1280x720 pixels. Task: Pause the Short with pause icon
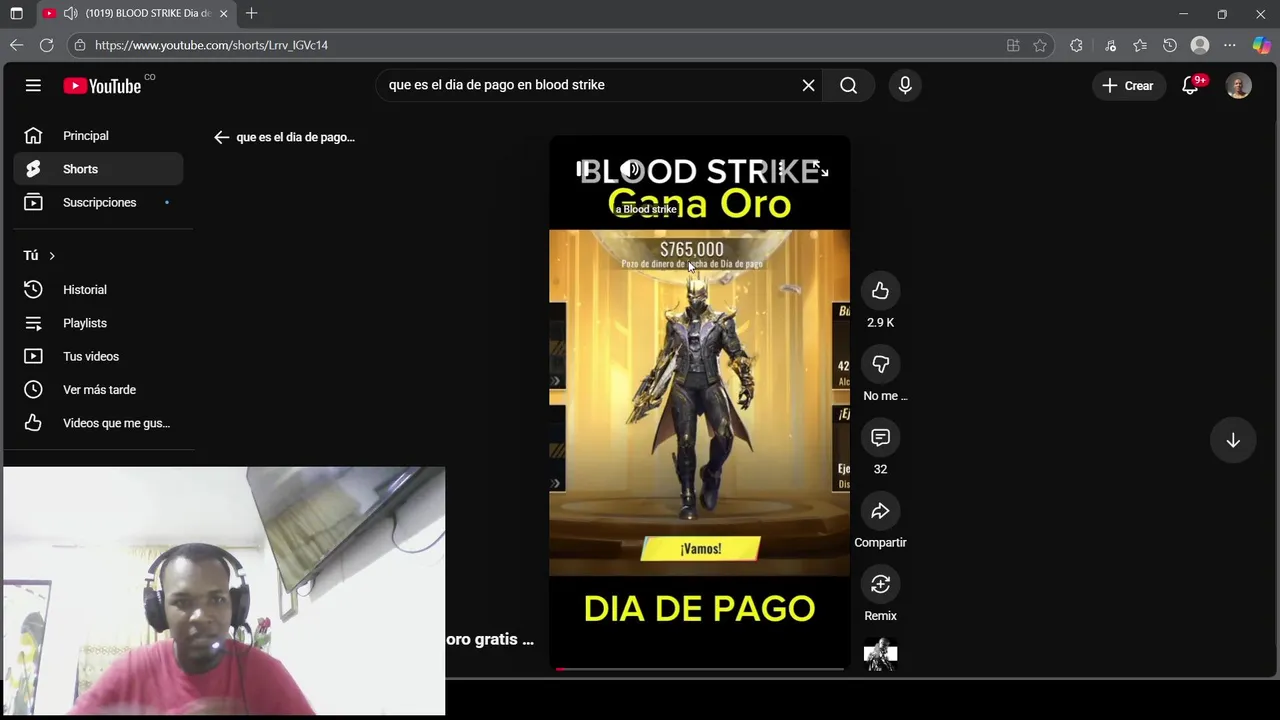pyautogui.click(x=582, y=171)
